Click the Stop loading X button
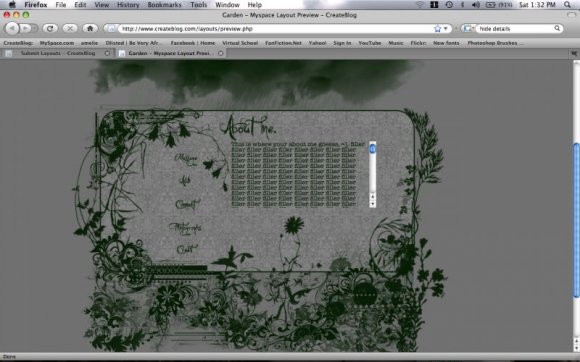Screen dimensions: 580x362 click(70, 28)
